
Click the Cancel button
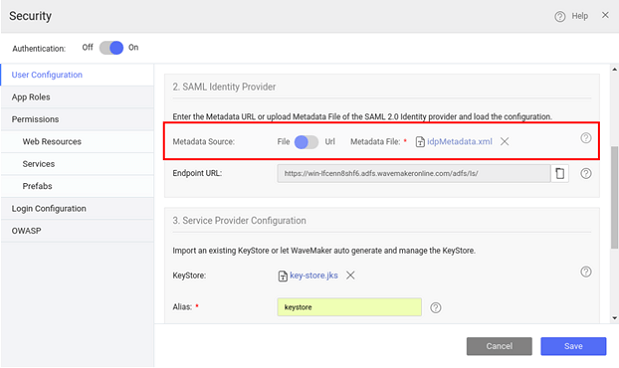pos(499,346)
